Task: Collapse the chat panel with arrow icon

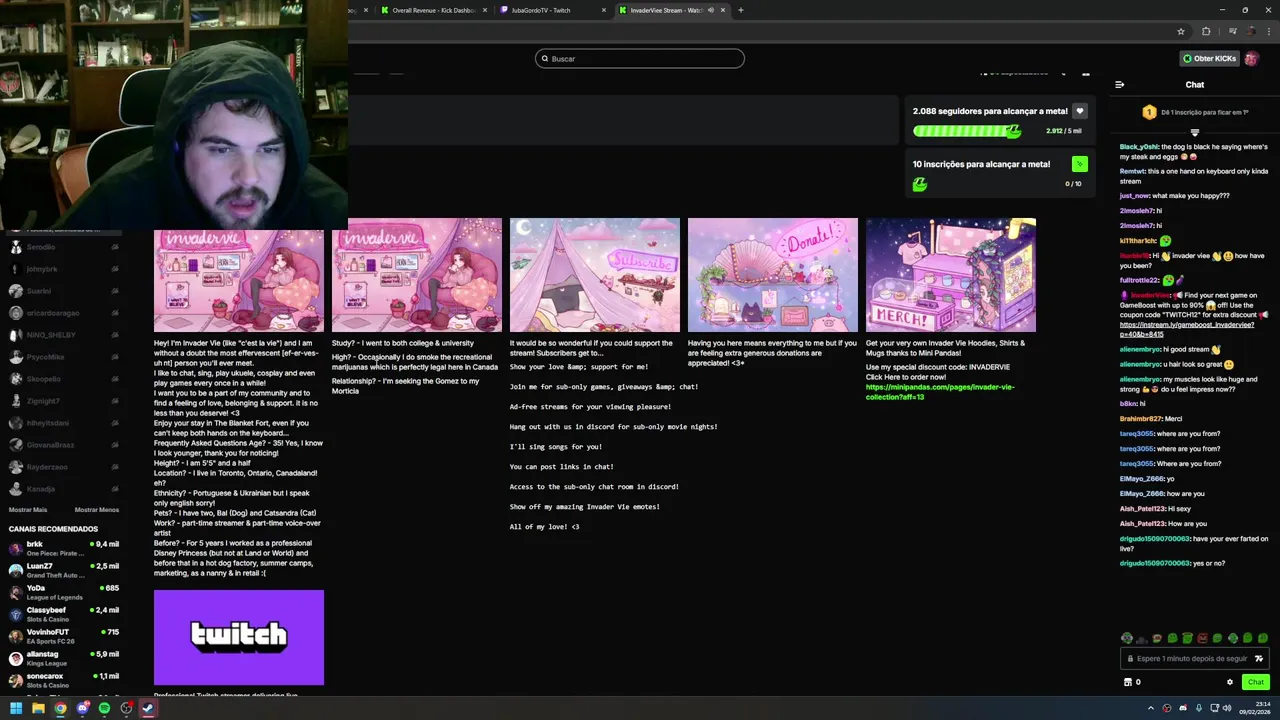Action: click(1120, 85)
